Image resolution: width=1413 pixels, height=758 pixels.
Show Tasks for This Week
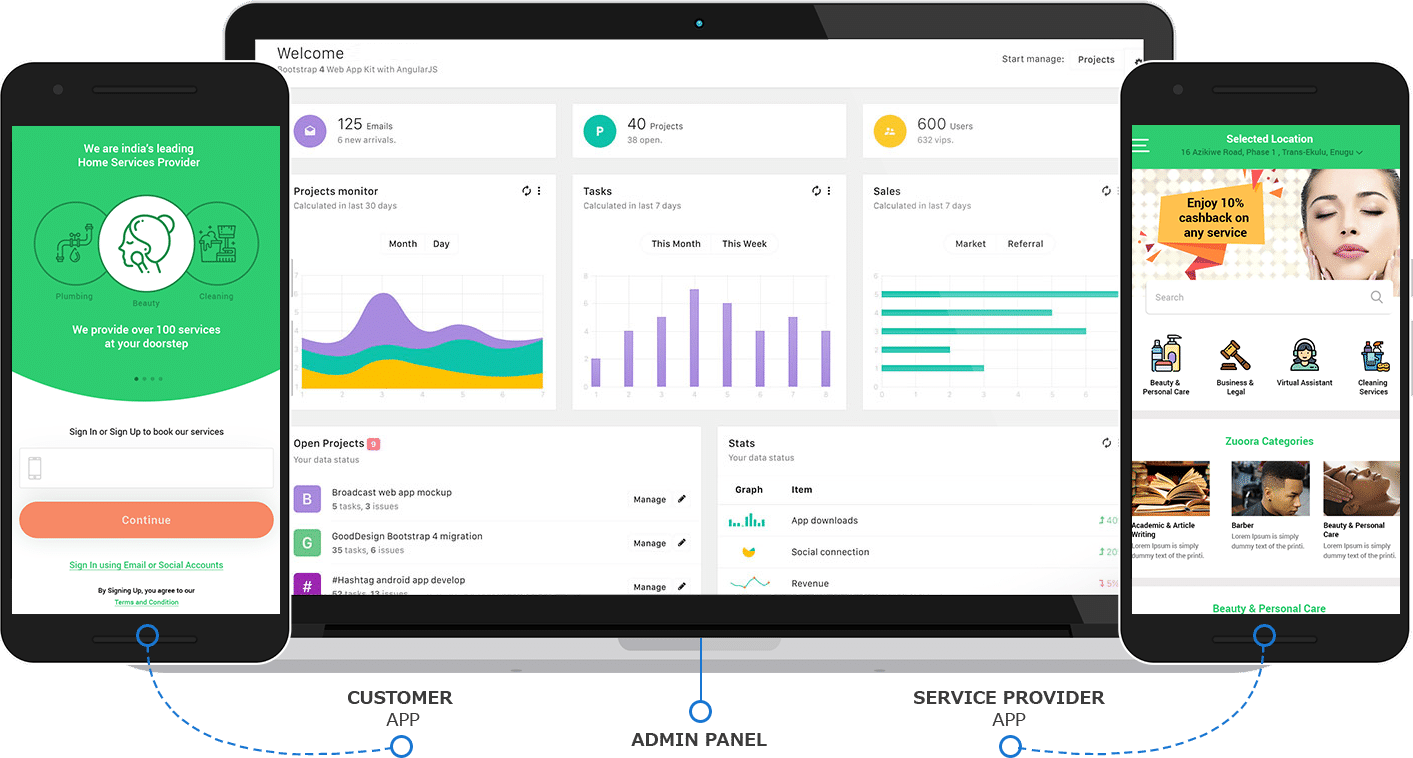745,244
